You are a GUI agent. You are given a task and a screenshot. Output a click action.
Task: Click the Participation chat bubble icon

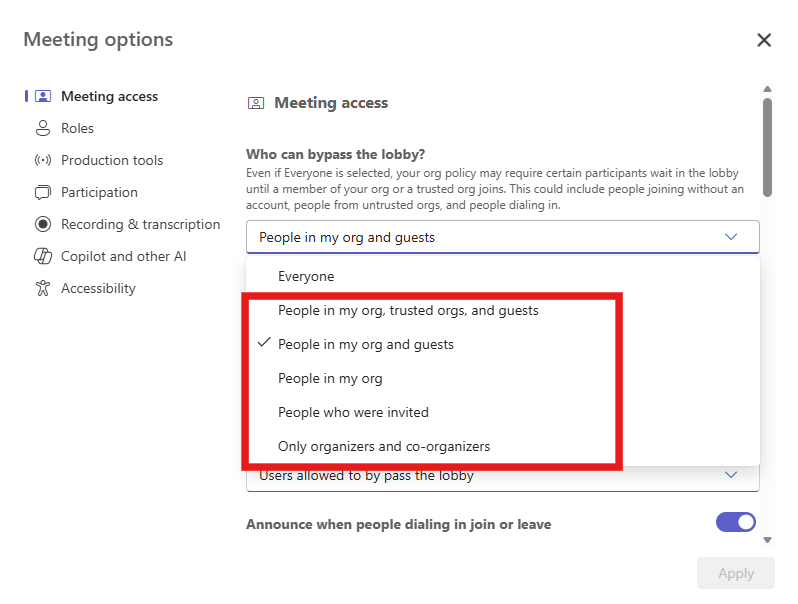coord(43,192)
